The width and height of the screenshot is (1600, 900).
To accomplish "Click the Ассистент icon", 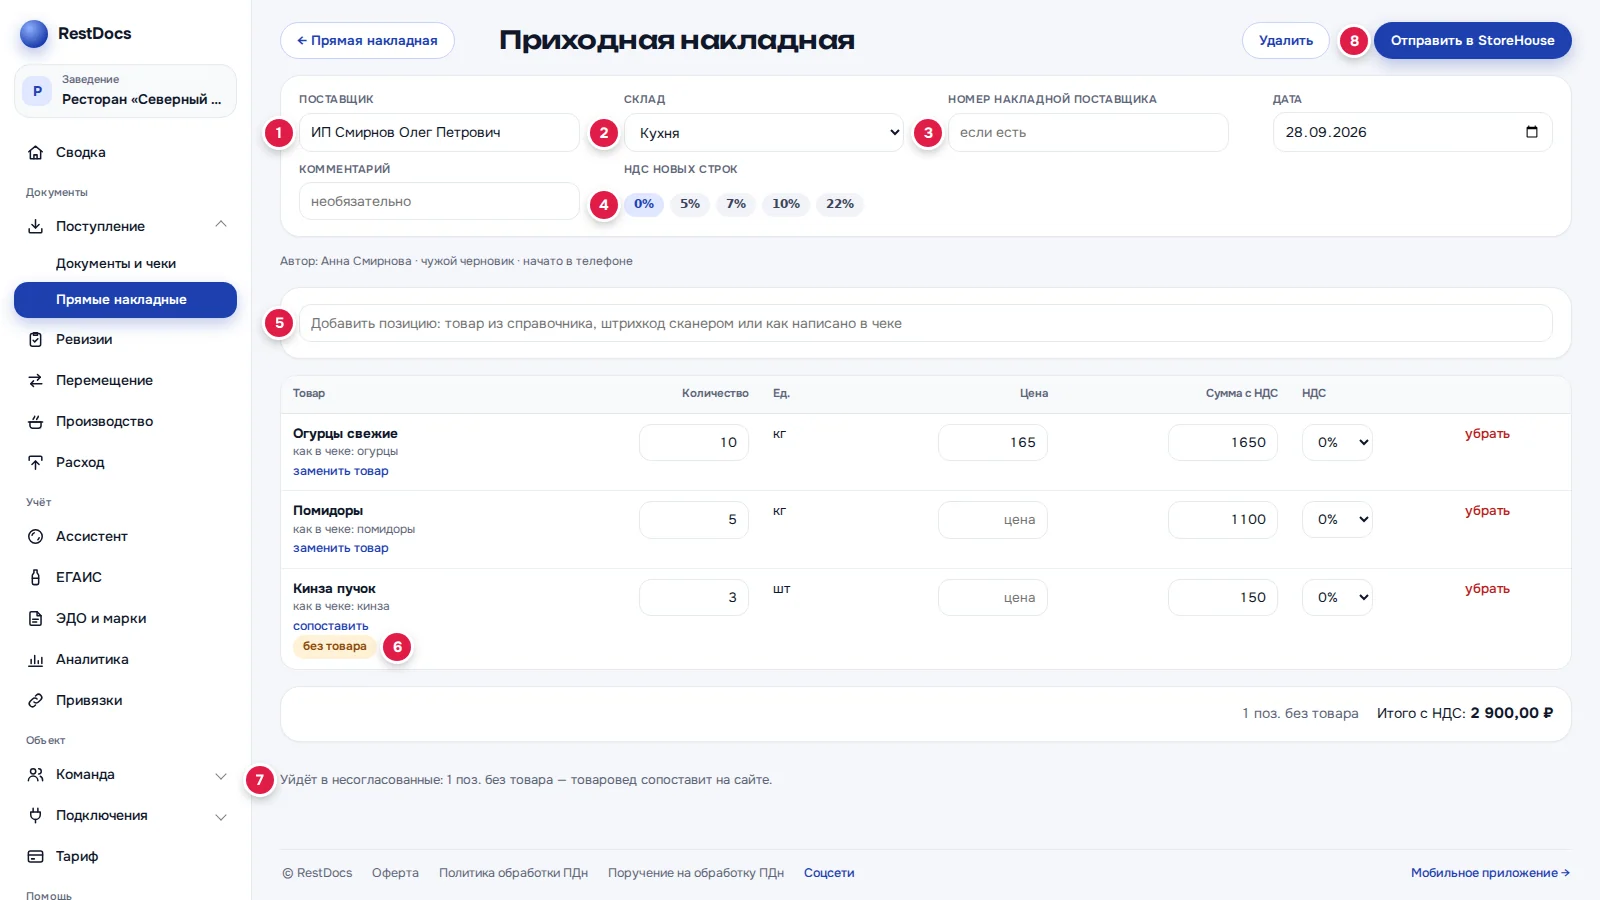I will tap(35, 537).
